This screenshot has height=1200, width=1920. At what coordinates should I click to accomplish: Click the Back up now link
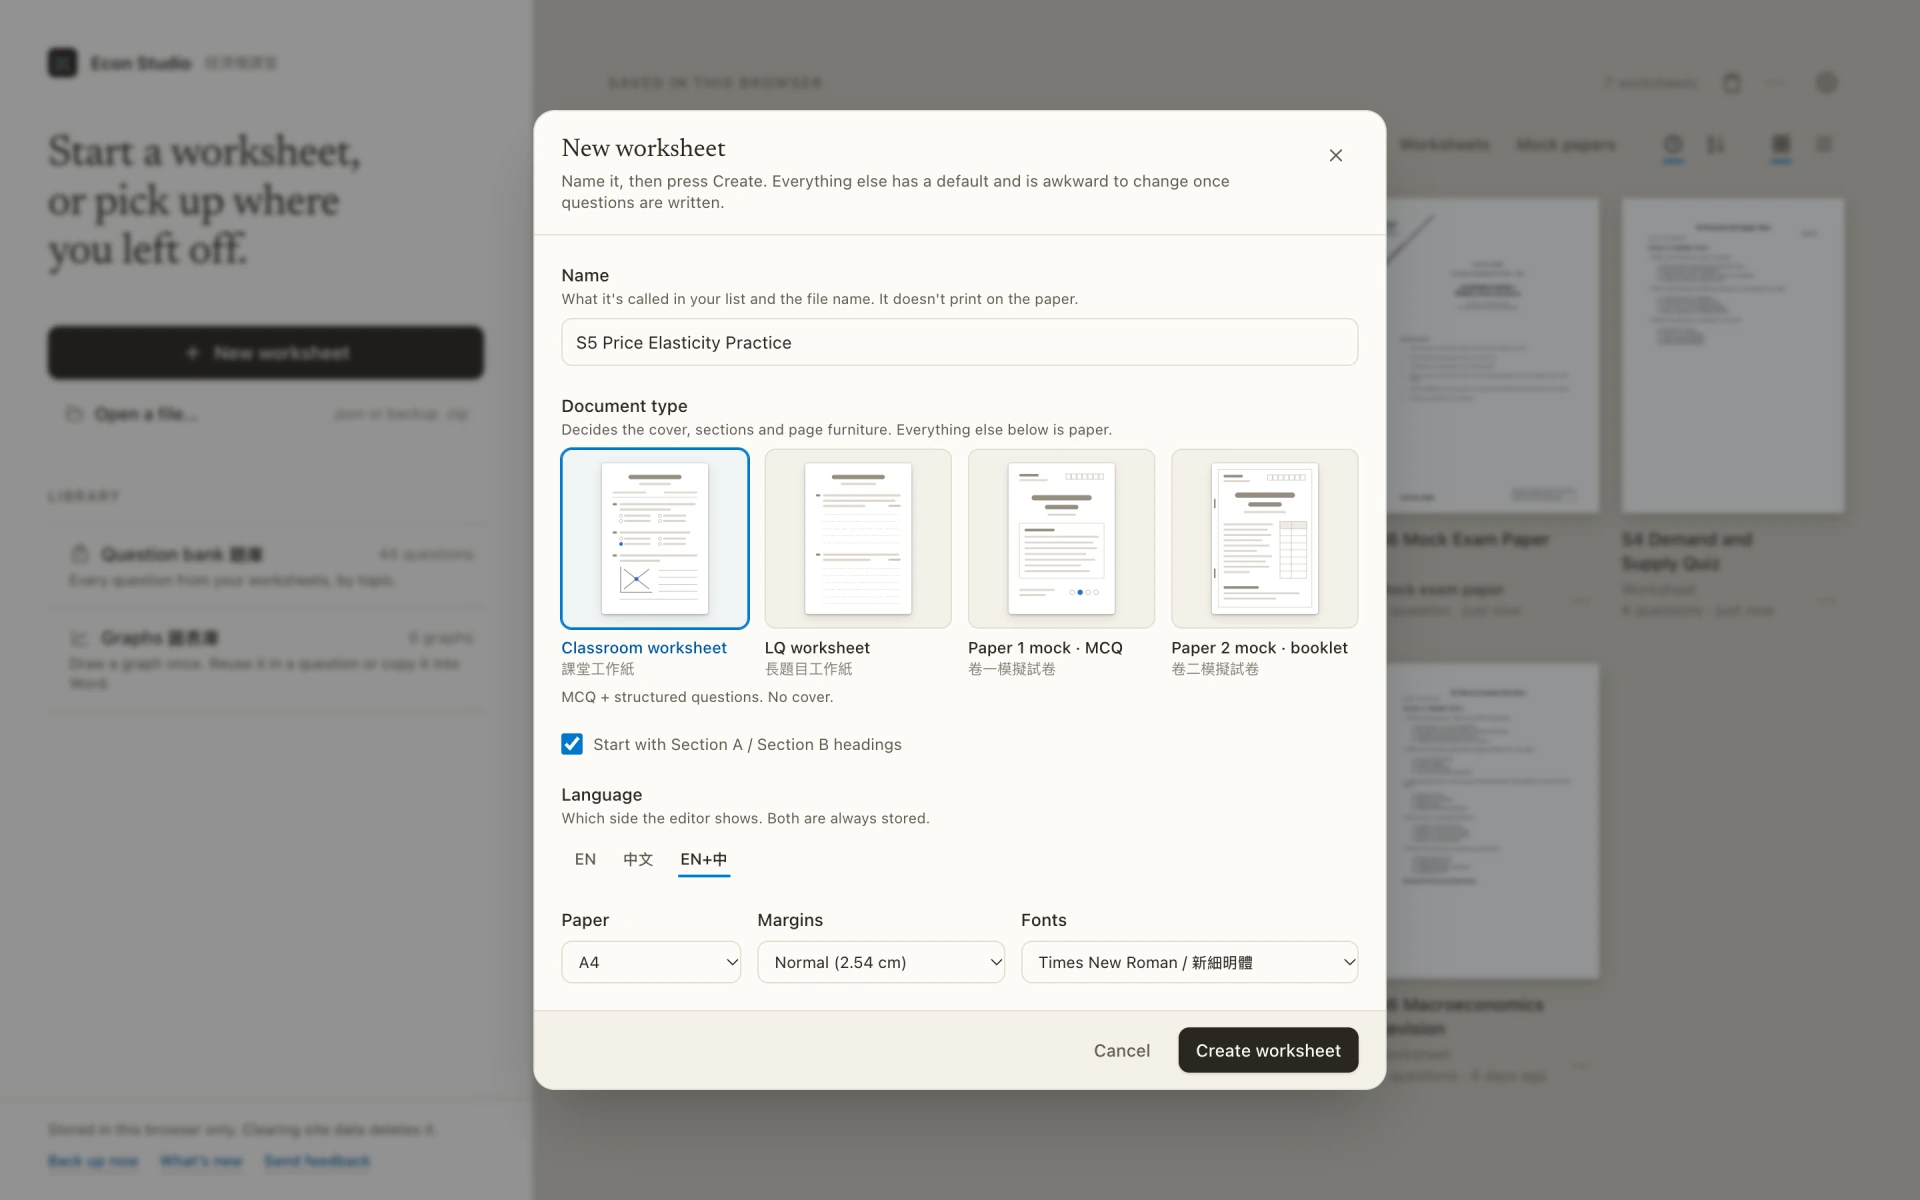click(93, 1161)
